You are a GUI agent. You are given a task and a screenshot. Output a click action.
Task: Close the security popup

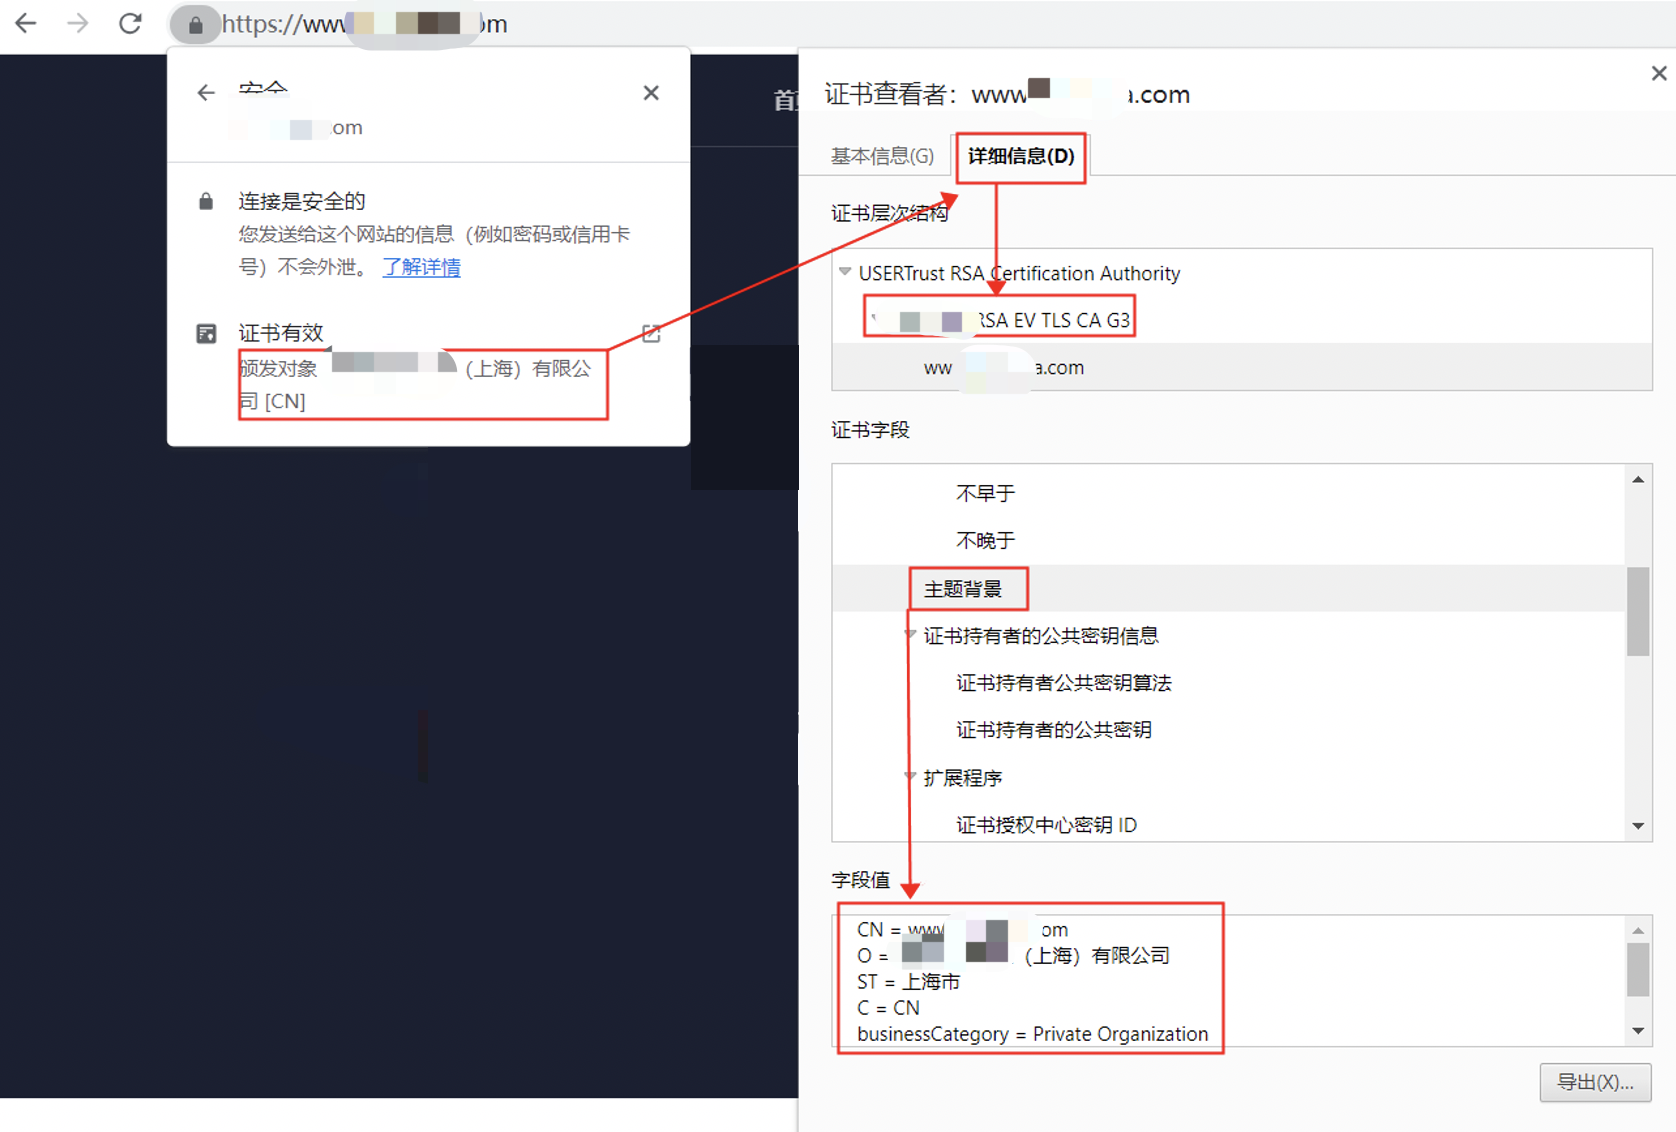[x=651, y=93]
